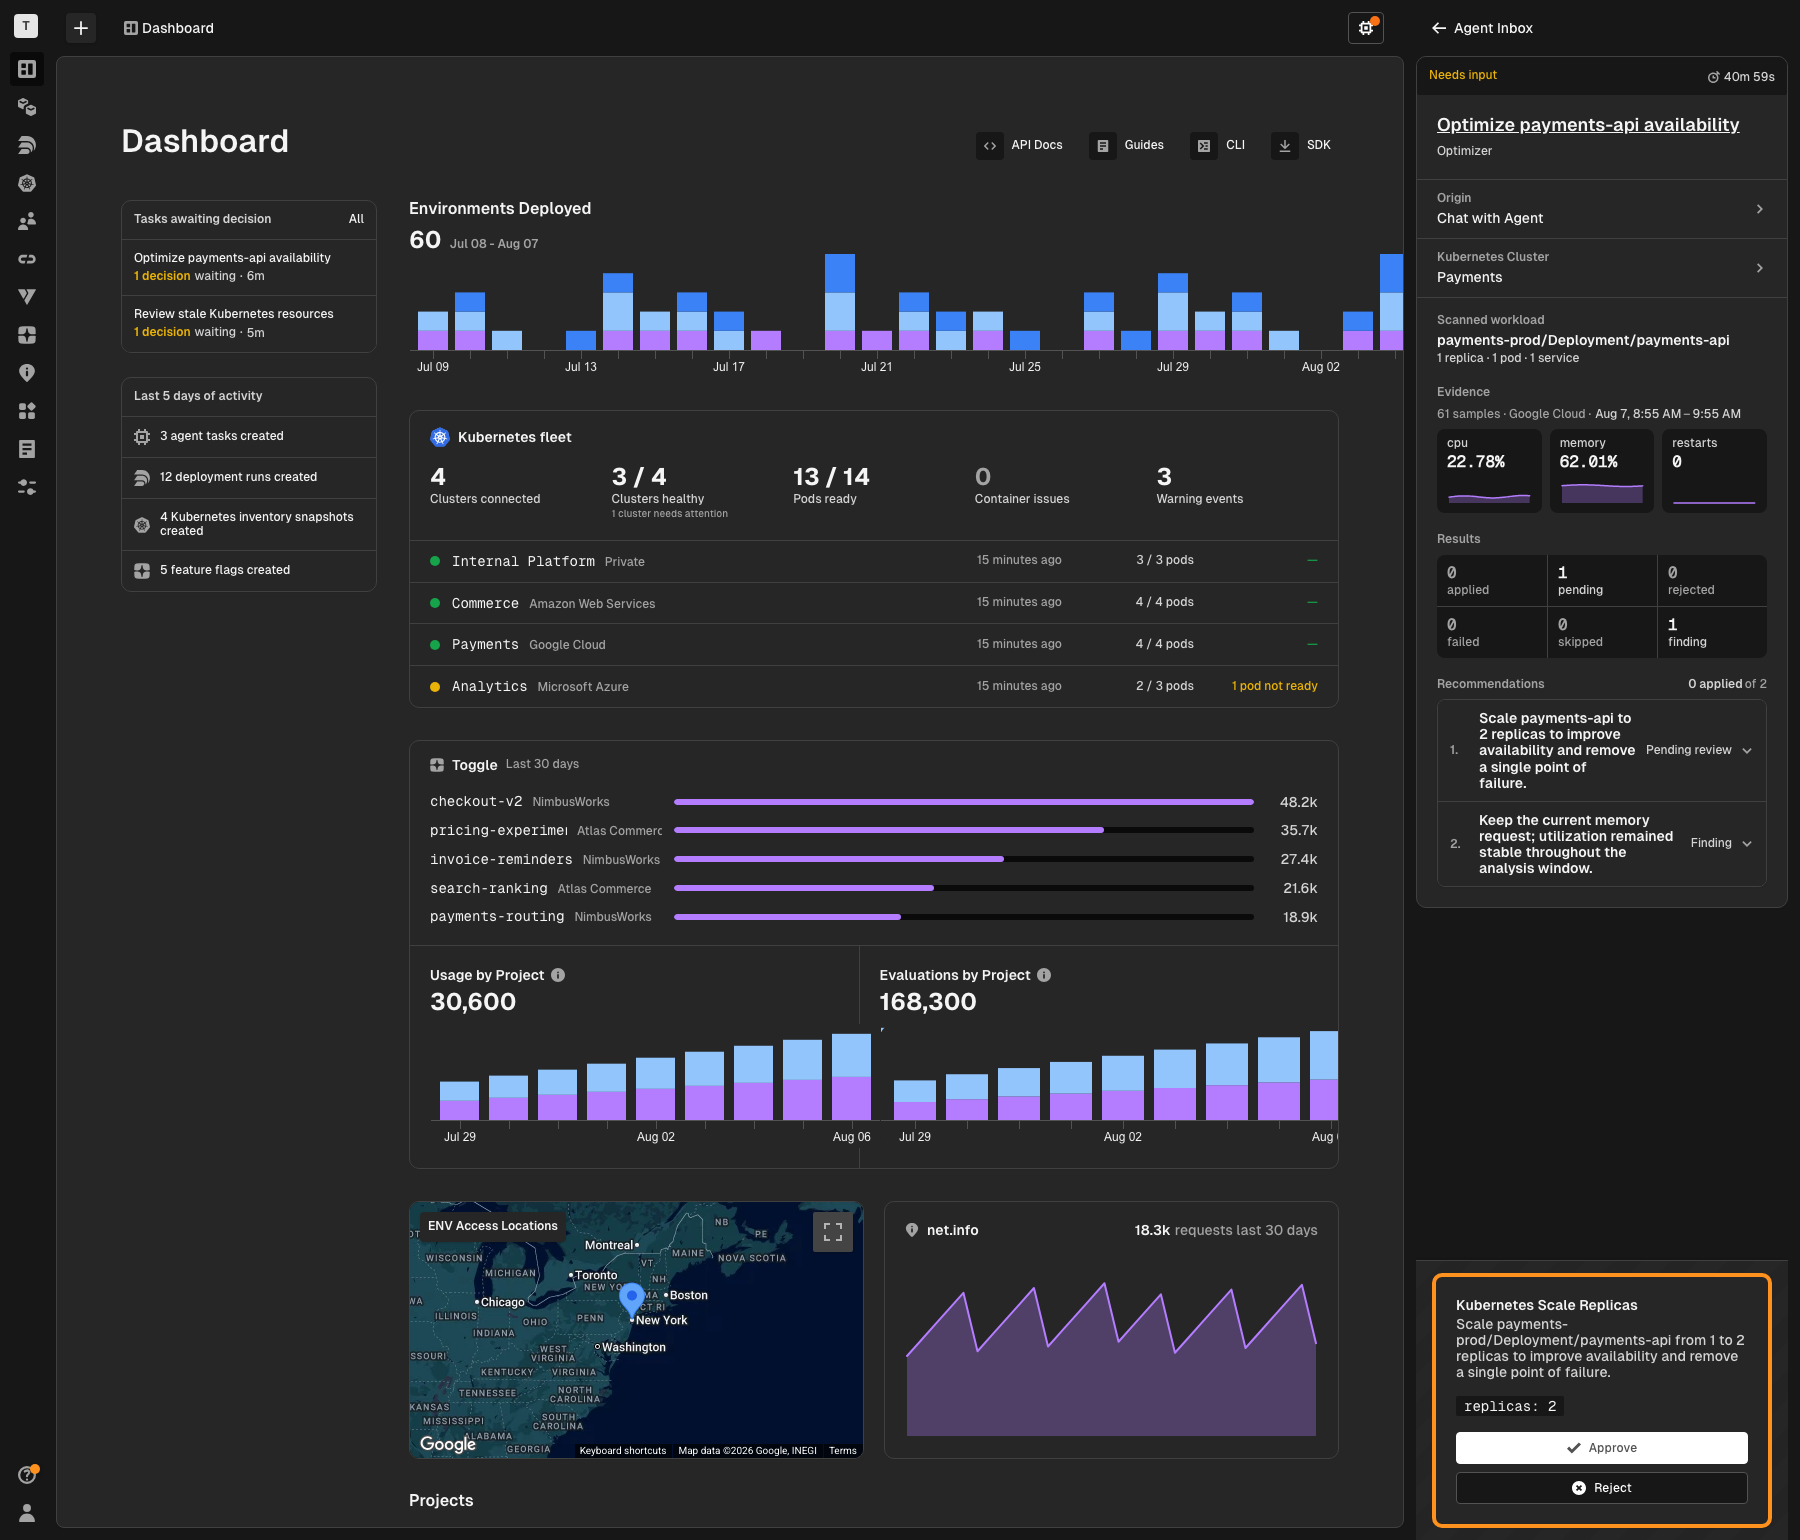This screenshot has width=1800, height=1540.
Task: Select the Dashboard icon in sidebar
Action: coord(27,69)
